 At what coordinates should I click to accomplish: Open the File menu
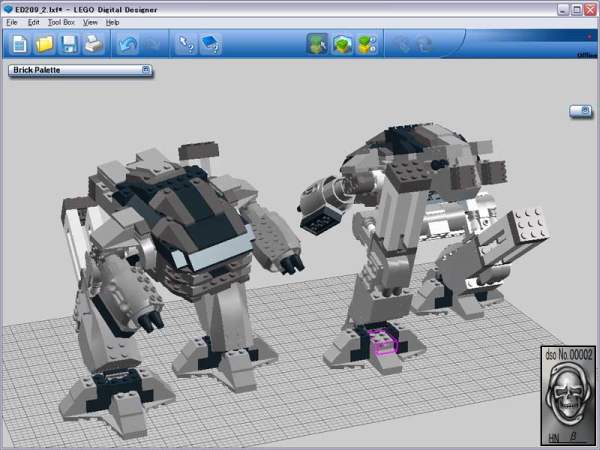click(12, 23)
